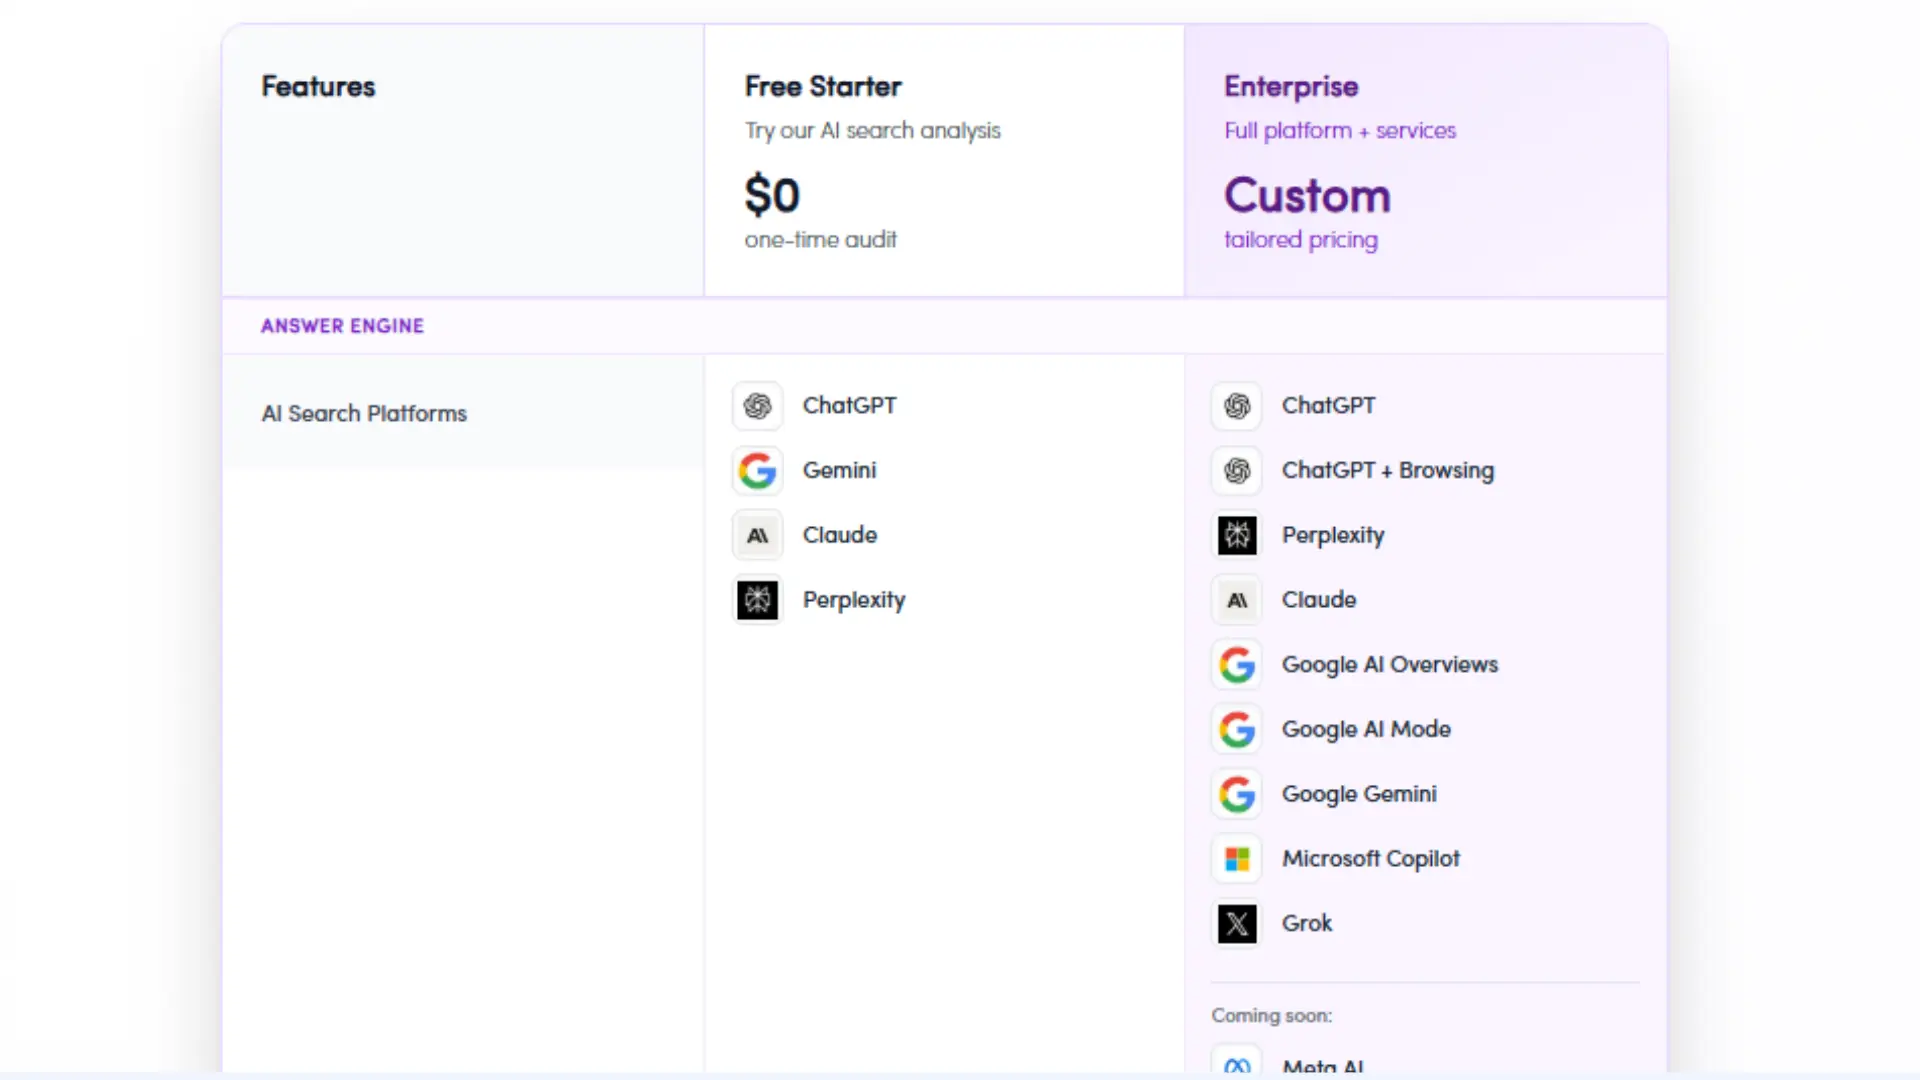The width and height of the screenshot is (1920, 1080).
Task: Click the Google AI Mode icon
Action: [x=1237, y=729]
